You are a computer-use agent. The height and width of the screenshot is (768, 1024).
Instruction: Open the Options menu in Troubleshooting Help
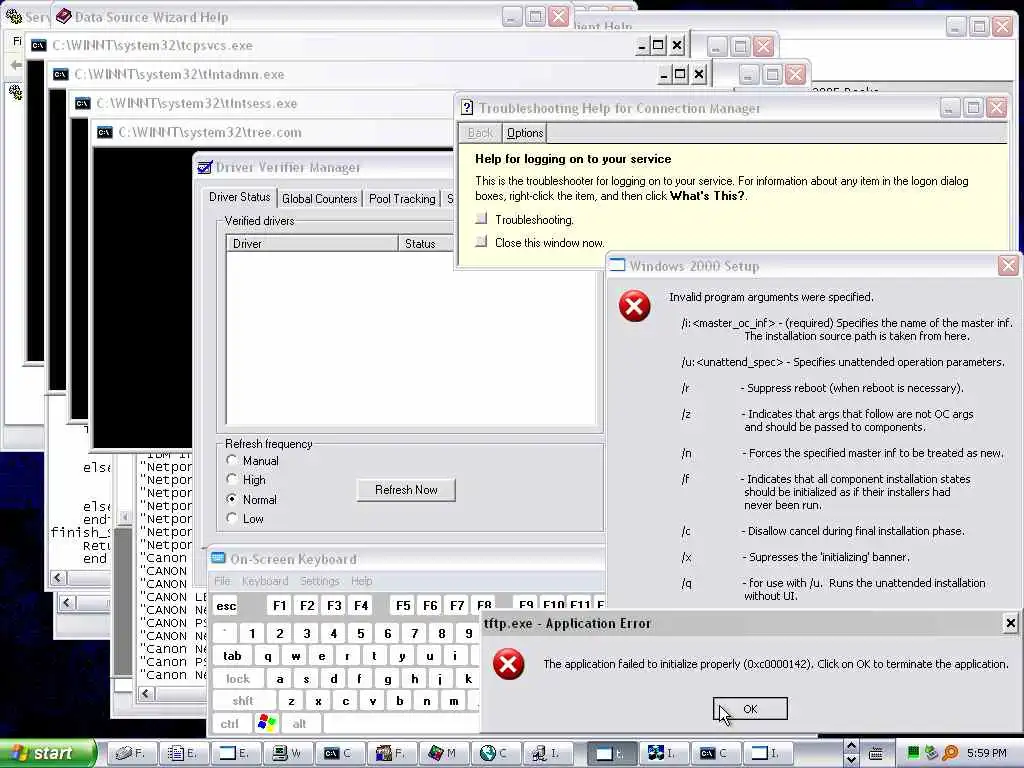[x=524, y=133]
